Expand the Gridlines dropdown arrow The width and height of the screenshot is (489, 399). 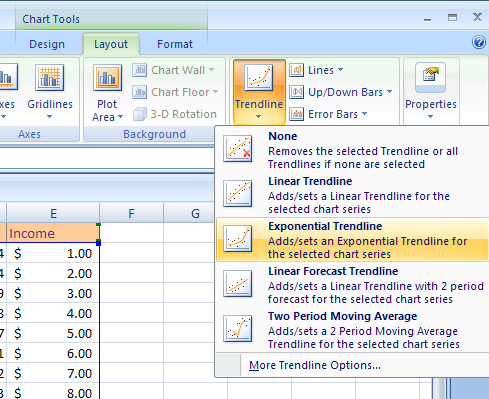[x=49, y=117]
